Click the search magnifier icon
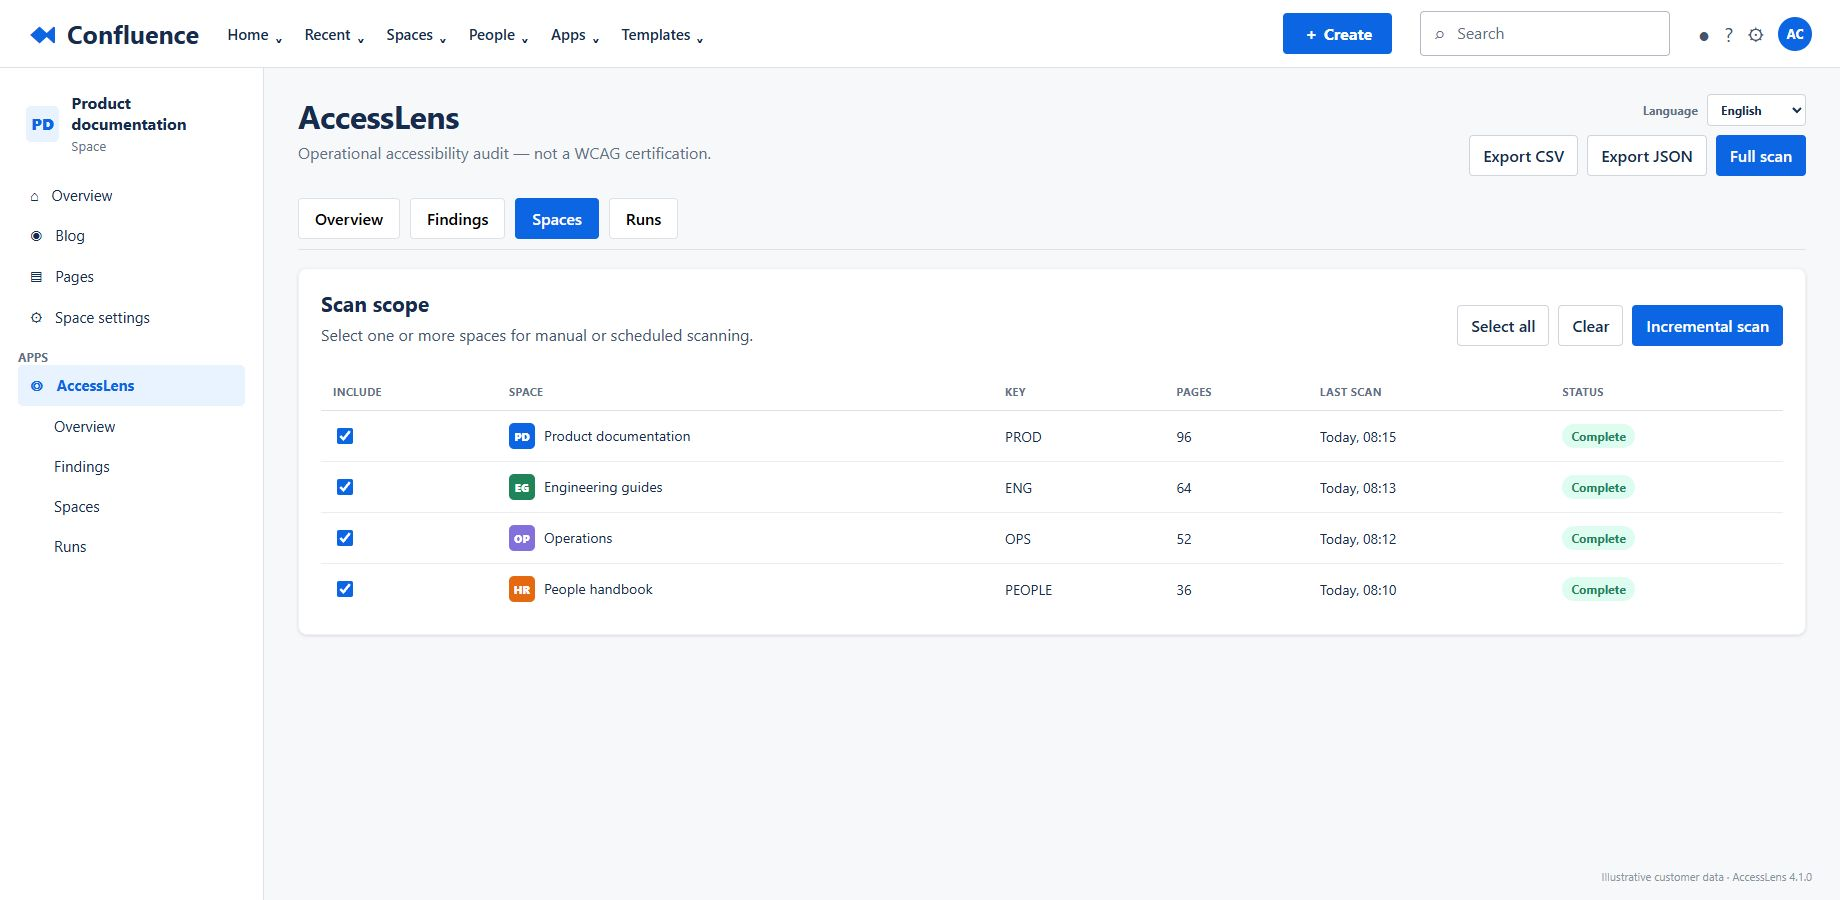 [1440, 34]
